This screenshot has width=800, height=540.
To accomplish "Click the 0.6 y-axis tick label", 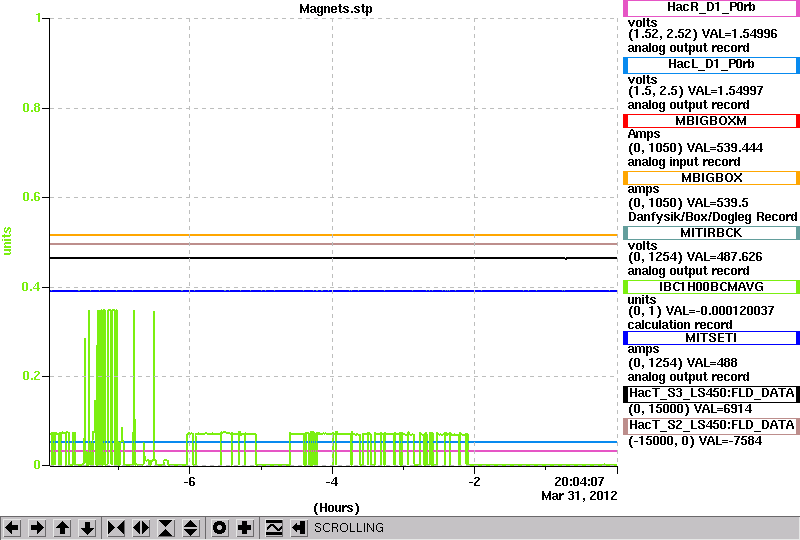I will coord(31,198).
